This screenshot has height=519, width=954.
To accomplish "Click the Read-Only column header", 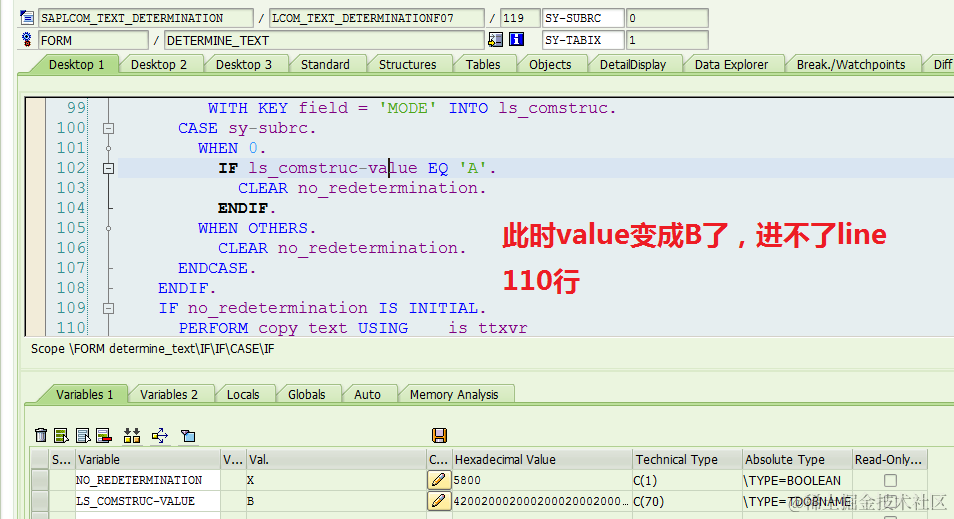I will (888, 459).
